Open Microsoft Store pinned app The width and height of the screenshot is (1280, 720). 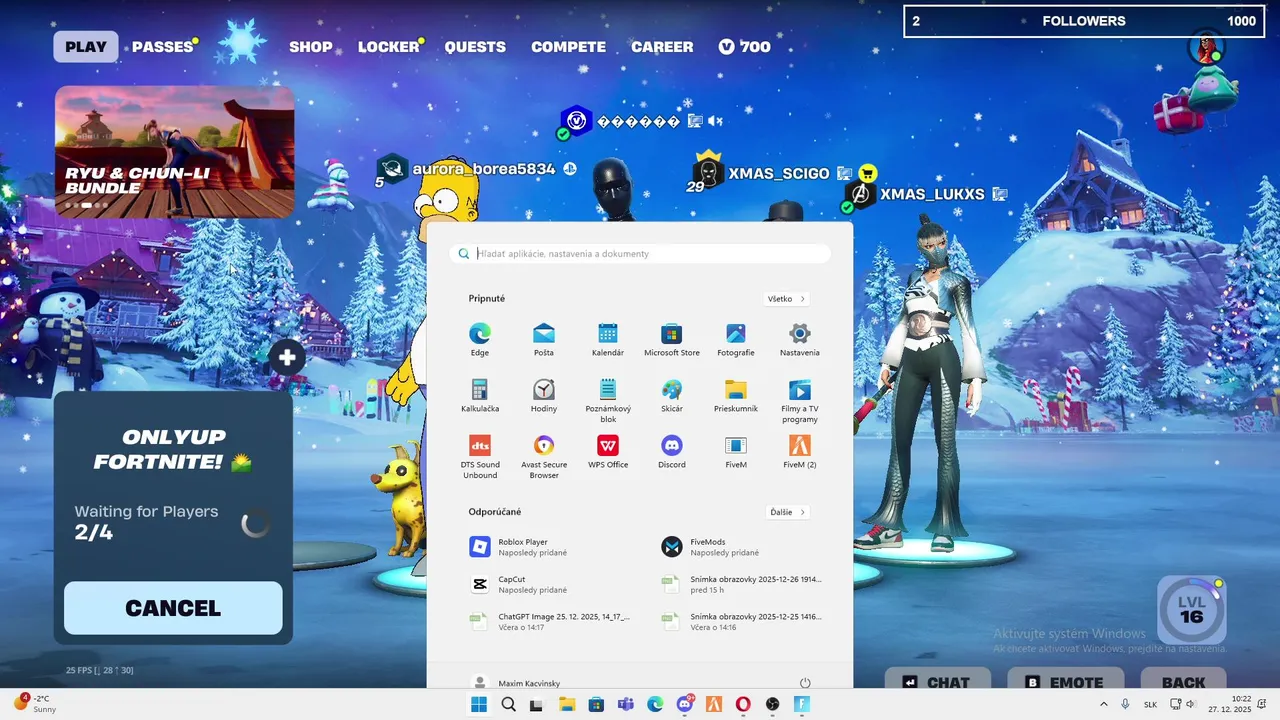tap(672, 339)
